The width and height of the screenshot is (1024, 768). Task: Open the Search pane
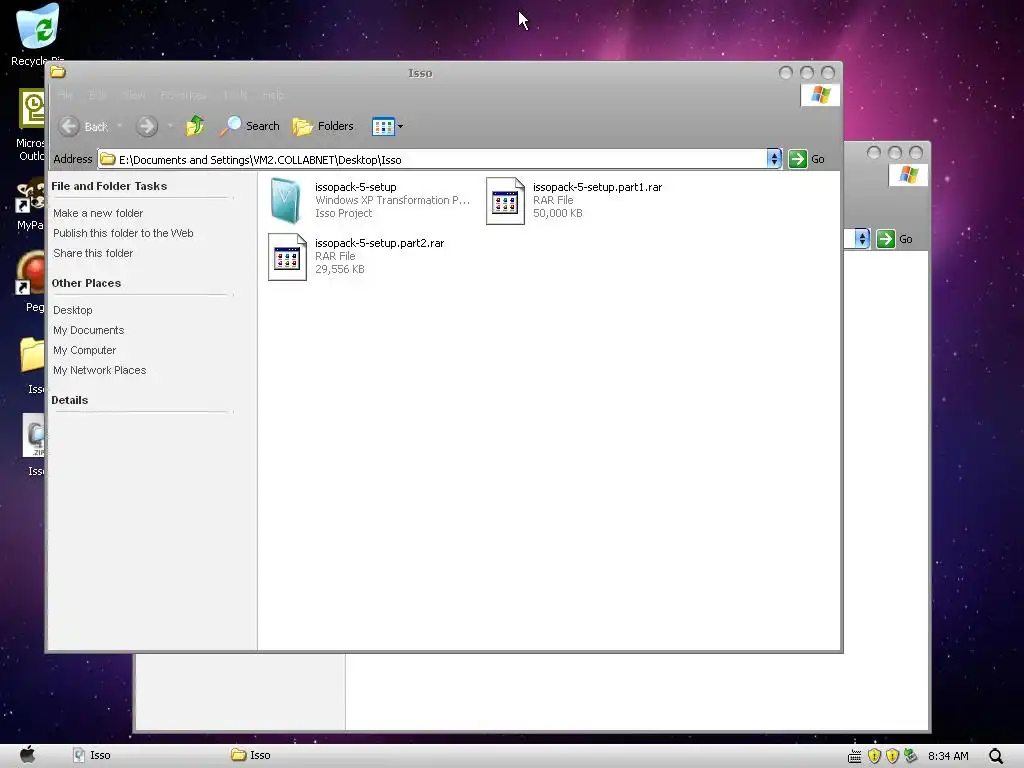pyautogui.click(x=249, y=126)
